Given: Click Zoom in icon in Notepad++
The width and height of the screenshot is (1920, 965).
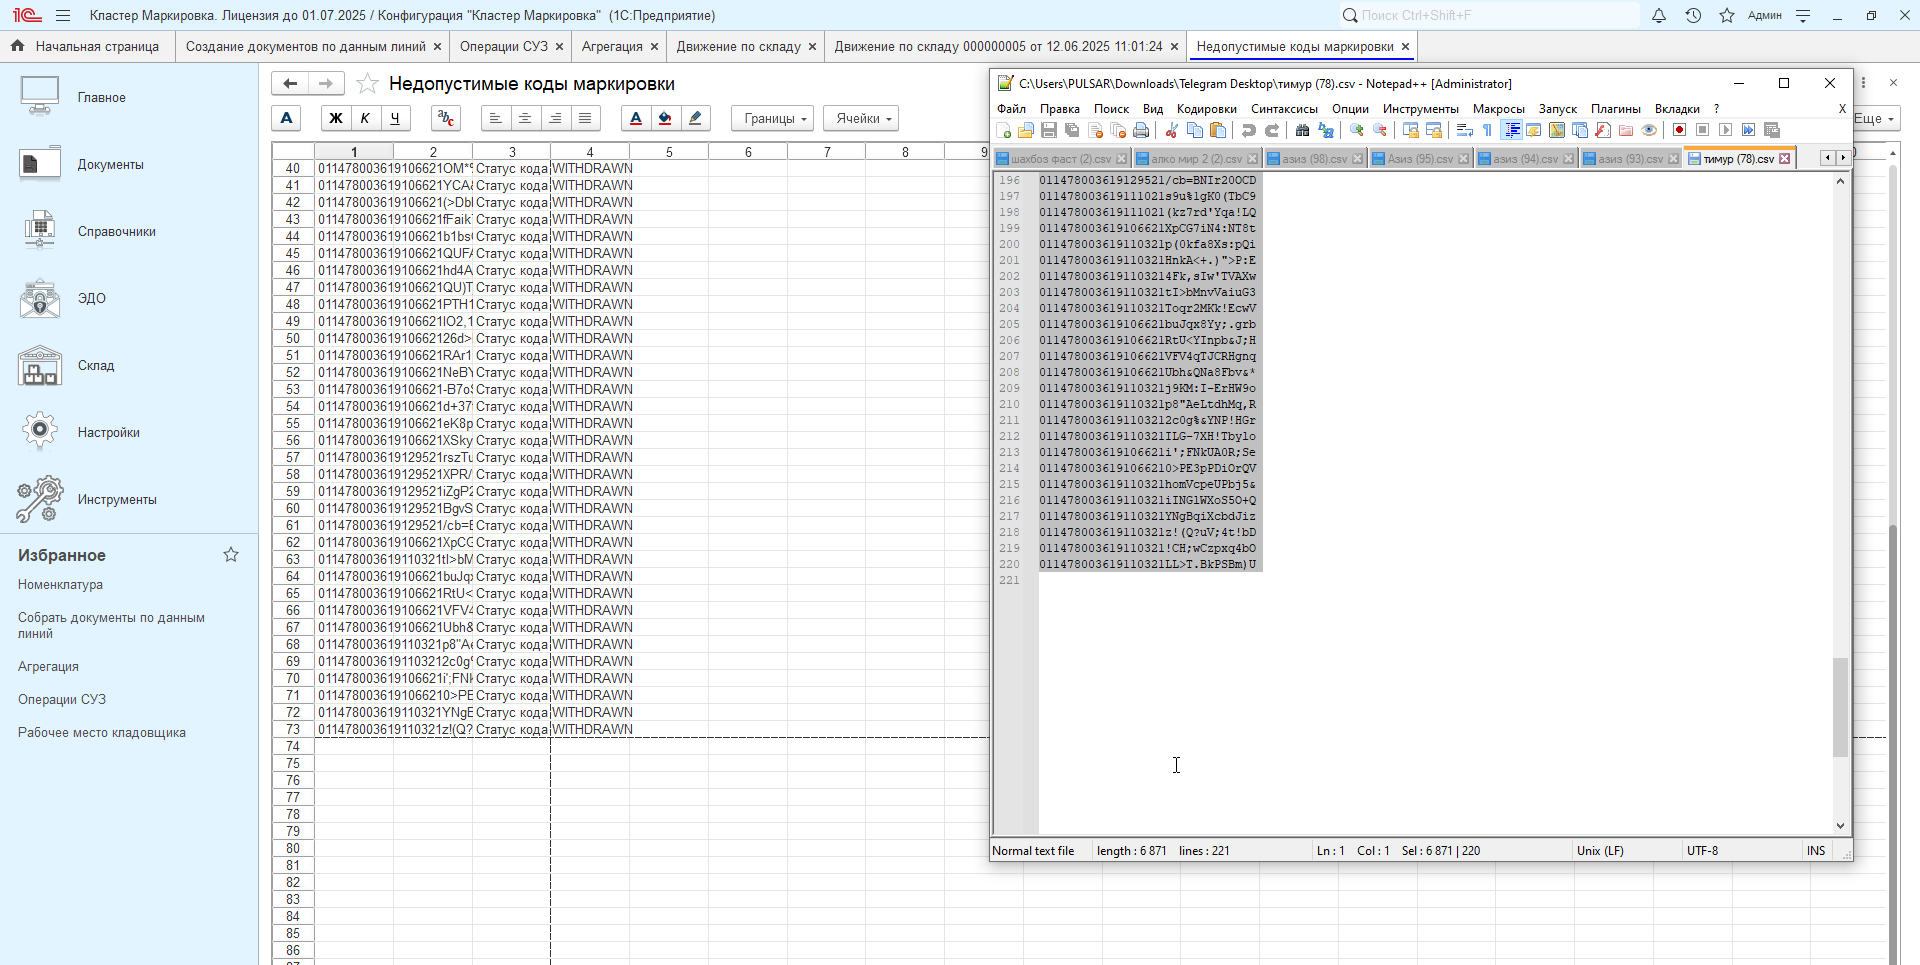Looking at the screenshot, I should (1357, 130).
